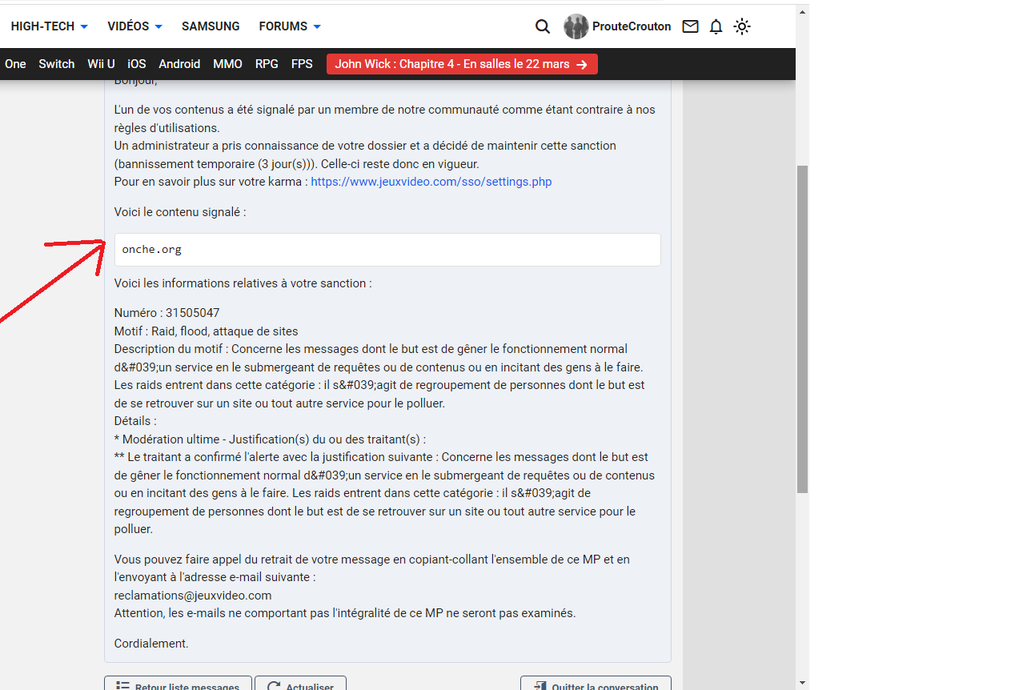Open private messages envelope icon

click(690, 27)
